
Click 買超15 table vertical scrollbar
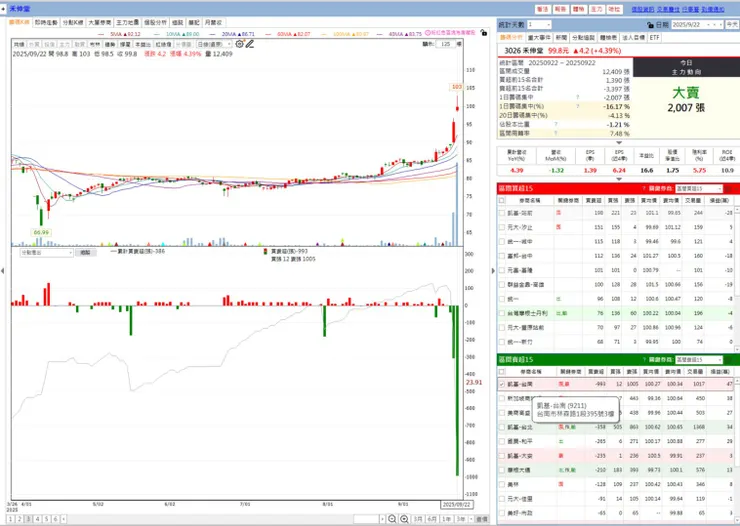click(x=737, y=278)
